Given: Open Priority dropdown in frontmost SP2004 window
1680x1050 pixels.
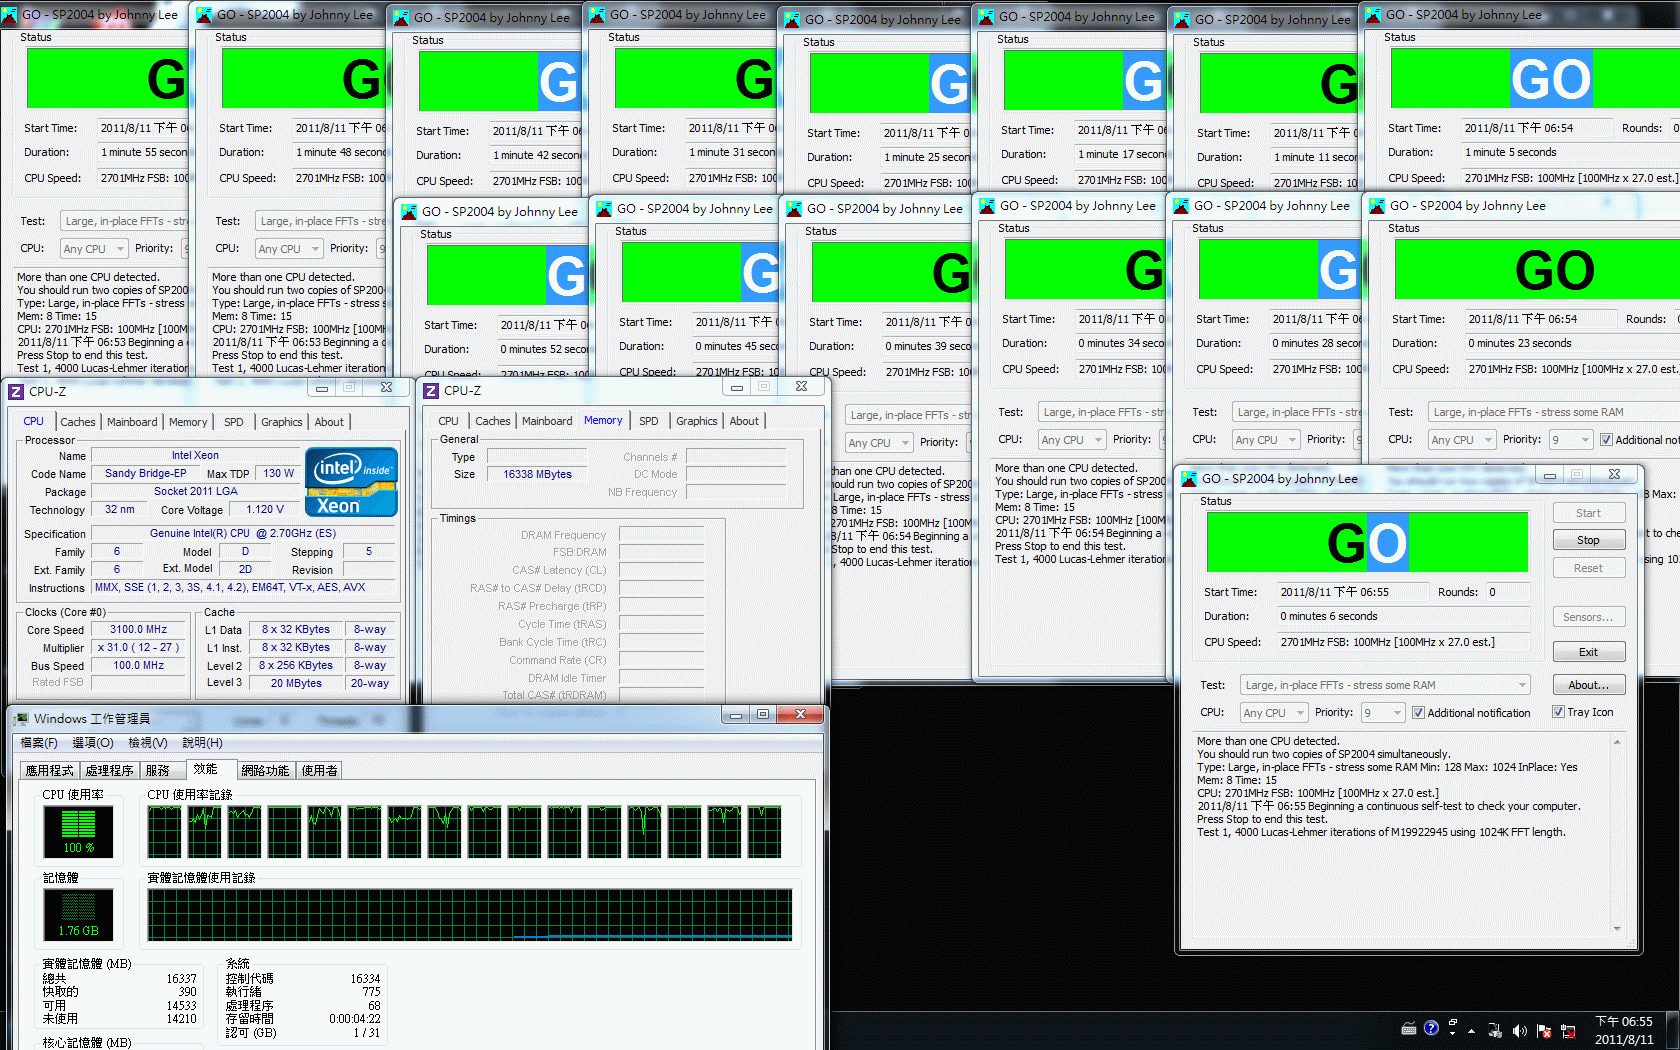Looking at the screenshot, I should click(x=1396, y=713).
